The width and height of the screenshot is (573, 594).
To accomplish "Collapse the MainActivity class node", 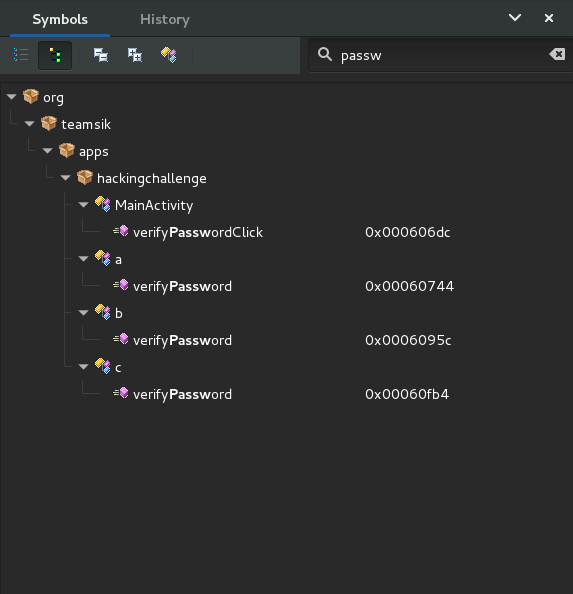I will (x=83, y=205).
